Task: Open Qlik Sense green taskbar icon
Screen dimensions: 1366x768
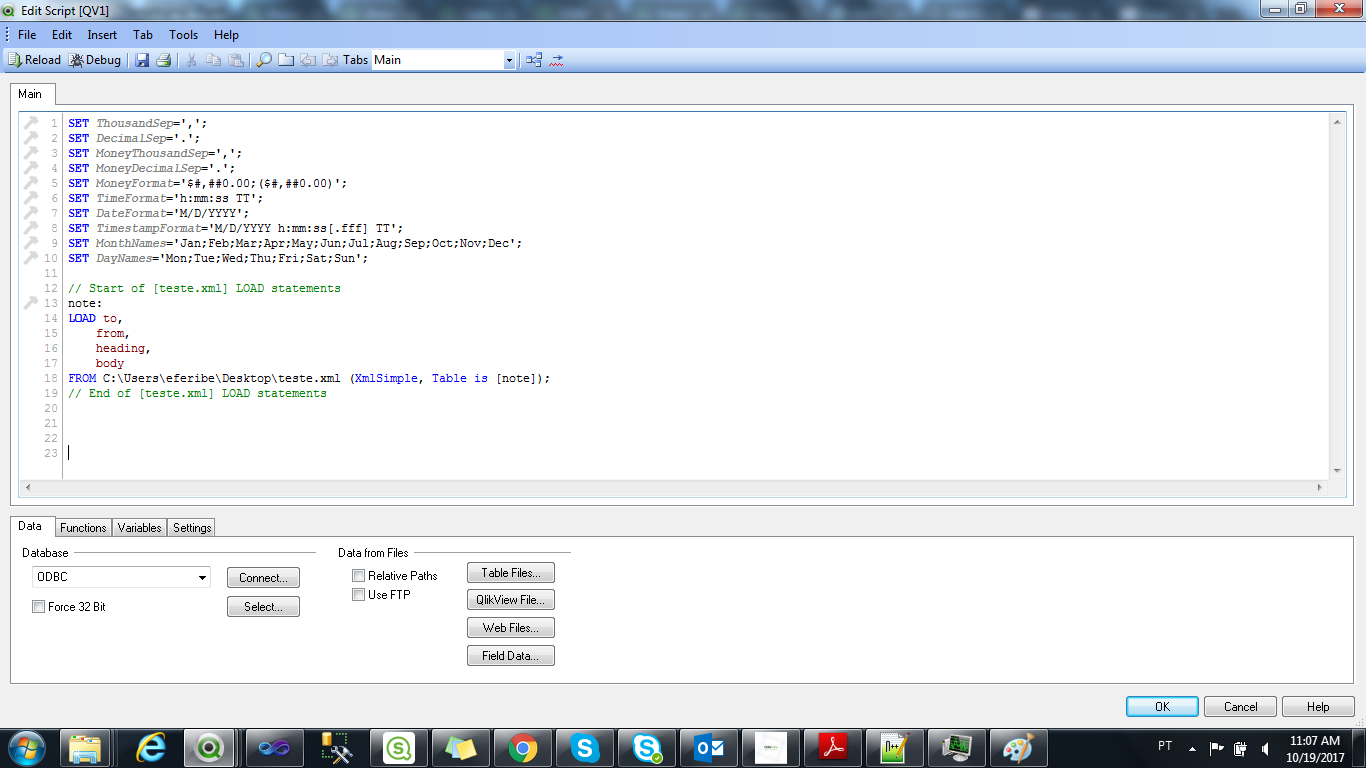Action: pos(399,748)
